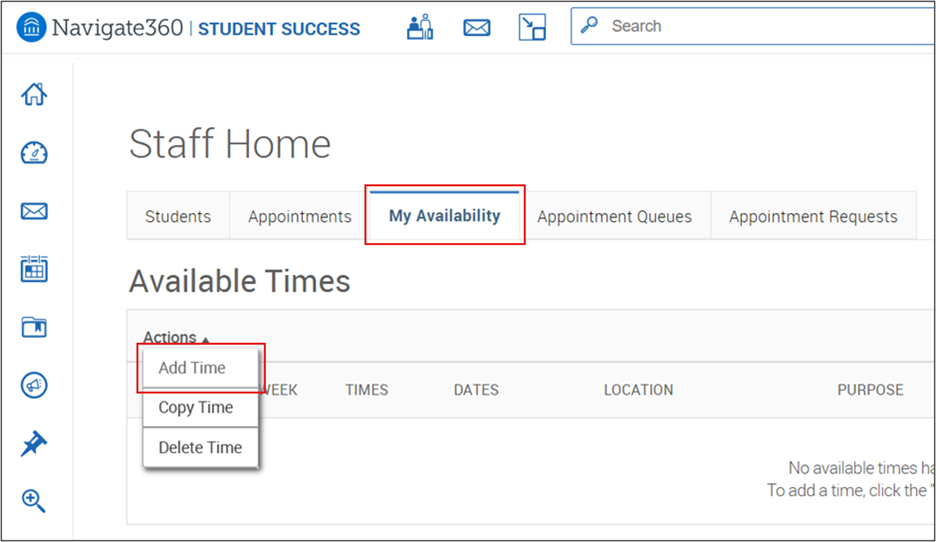
Task: Open the dashboard gauge icon in sidebar
Action: [x=34, y=152]
